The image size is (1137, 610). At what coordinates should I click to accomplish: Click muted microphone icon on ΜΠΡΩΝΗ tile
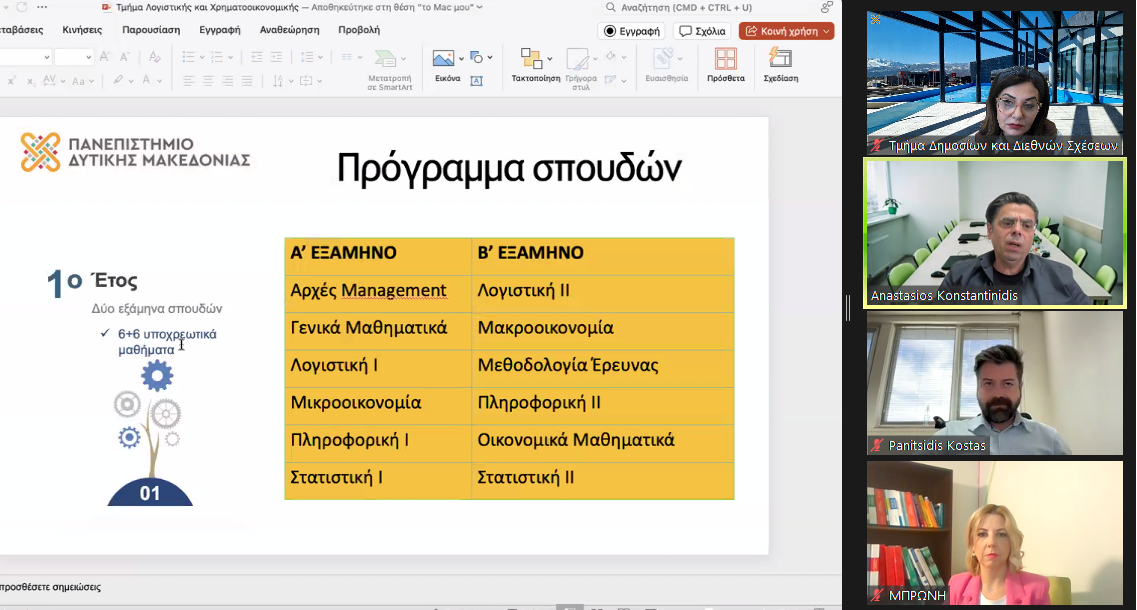point(877,595)
